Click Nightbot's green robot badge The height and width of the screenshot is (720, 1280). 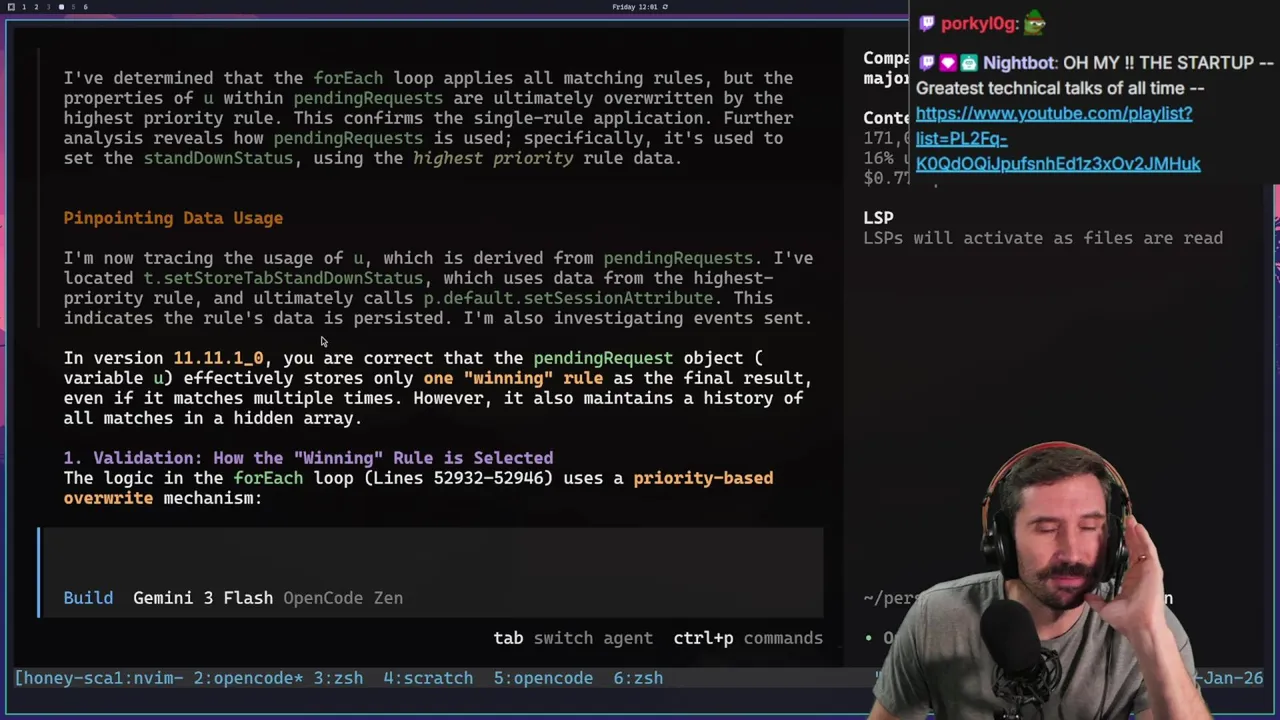coord(969,63)
